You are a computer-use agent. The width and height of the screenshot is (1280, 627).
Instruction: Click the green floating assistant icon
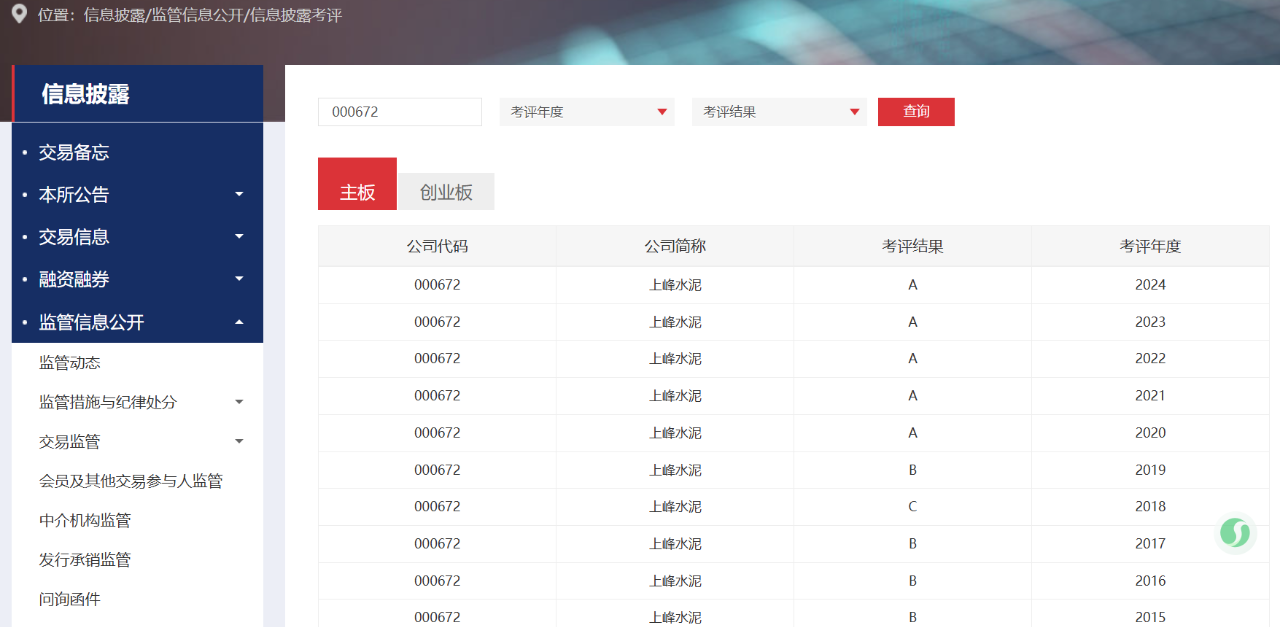click(x=1235, y=533)
